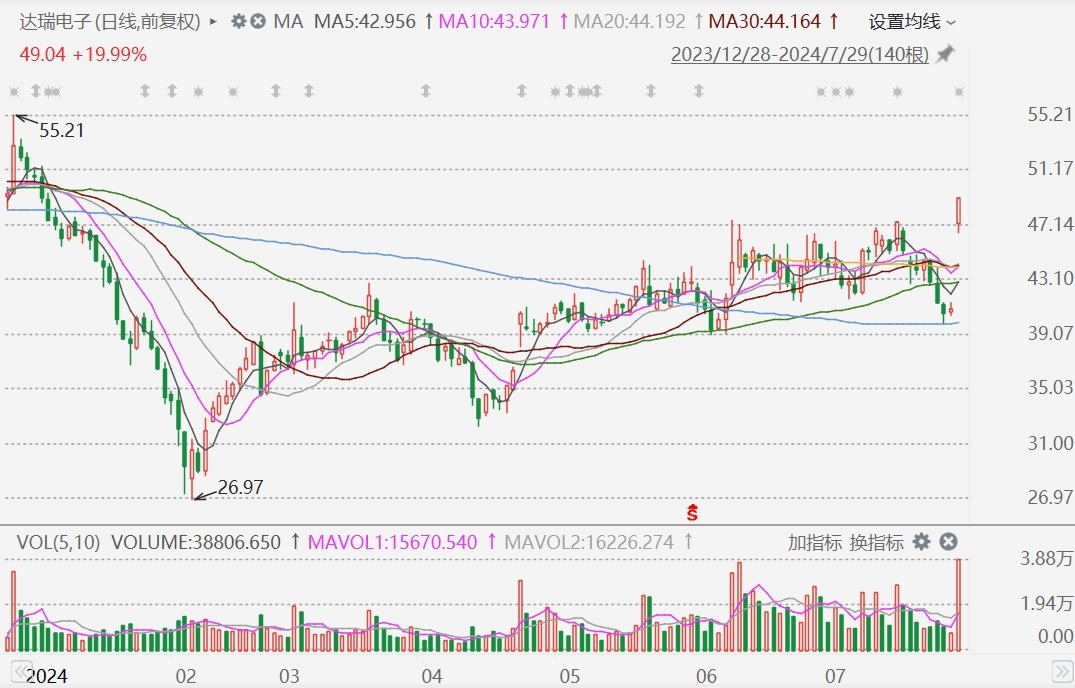Click the 2024 label on the time axis
The height and width of the screenshot is (688, 1075).
(x=47, y=676)
